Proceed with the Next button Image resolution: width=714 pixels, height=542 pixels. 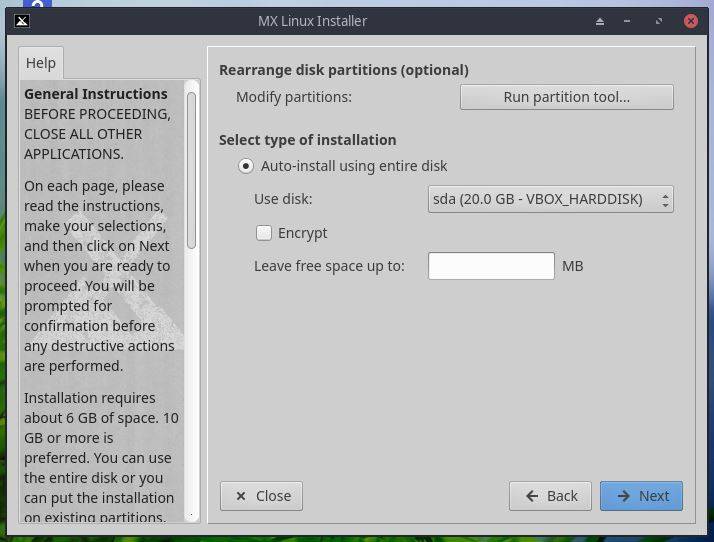click(641, 496)
